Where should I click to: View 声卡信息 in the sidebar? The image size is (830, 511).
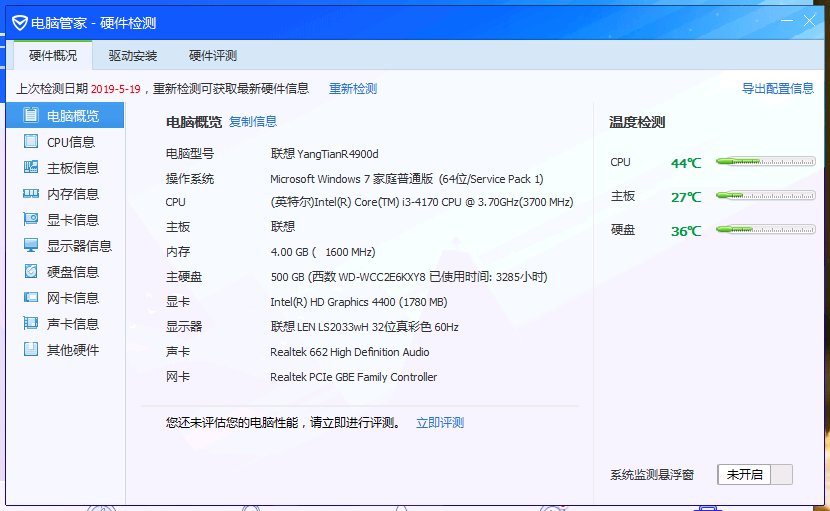click(x=65, y=323)
